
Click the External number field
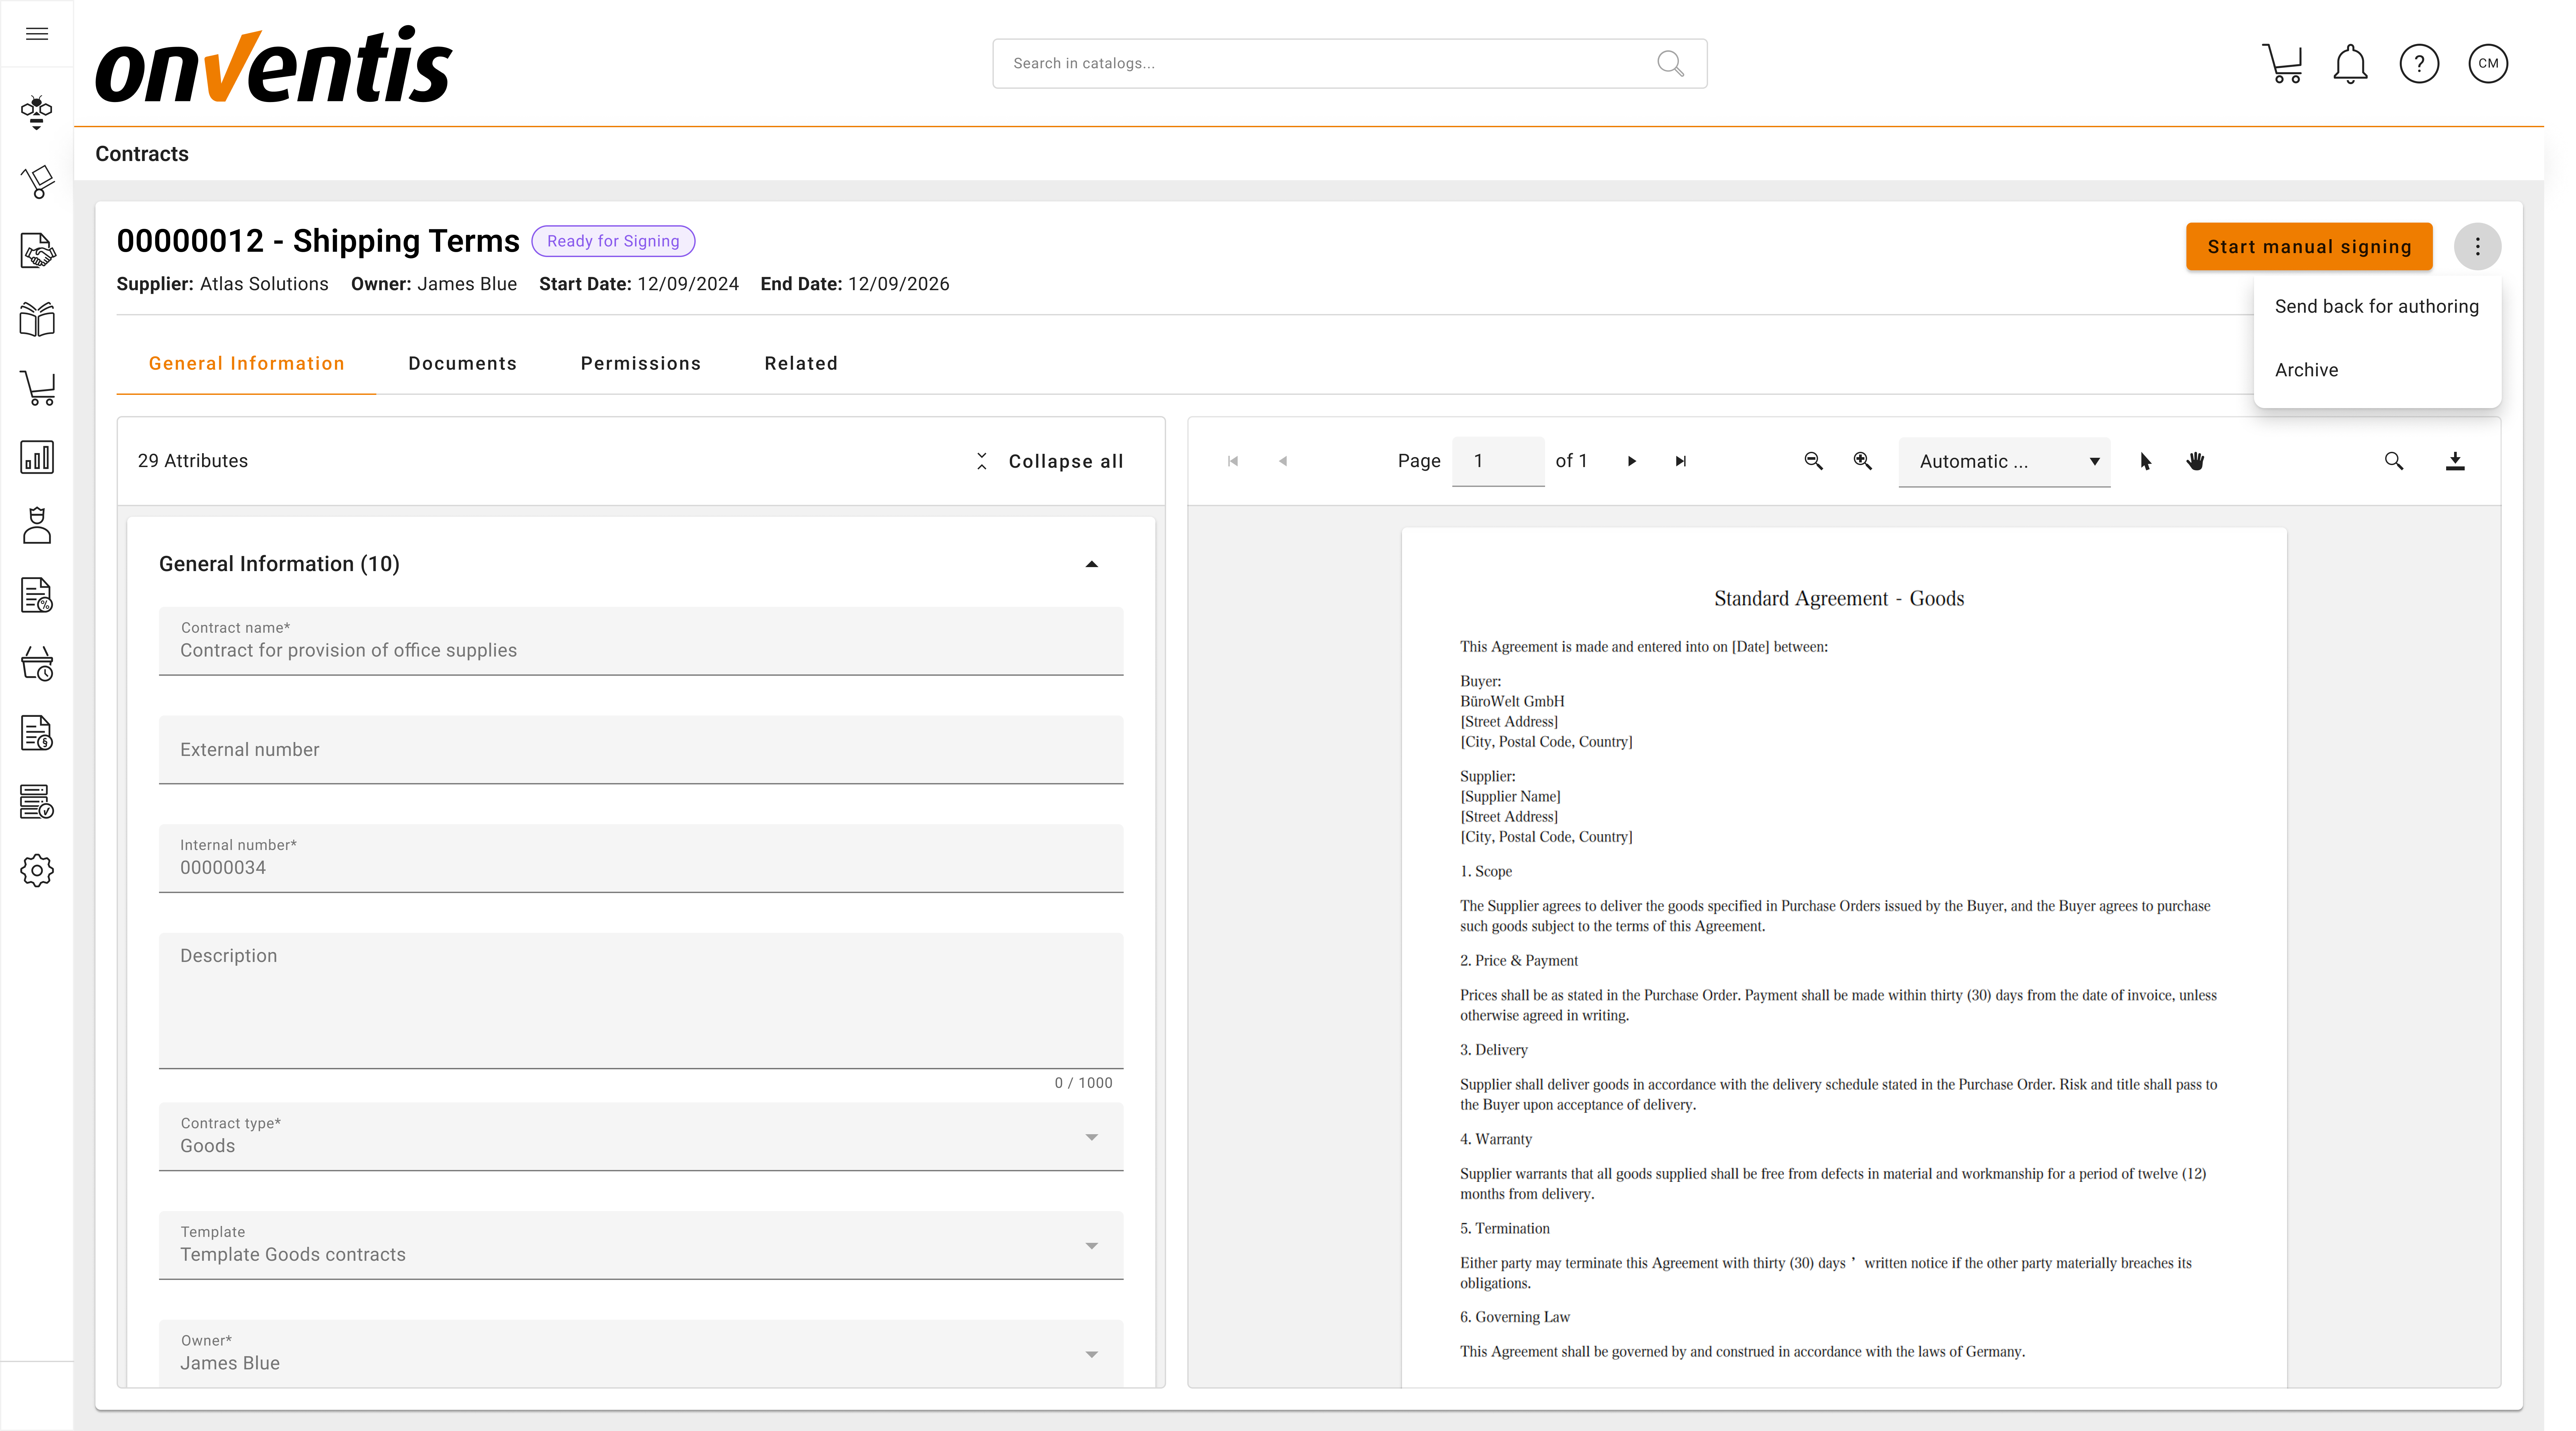640,749
